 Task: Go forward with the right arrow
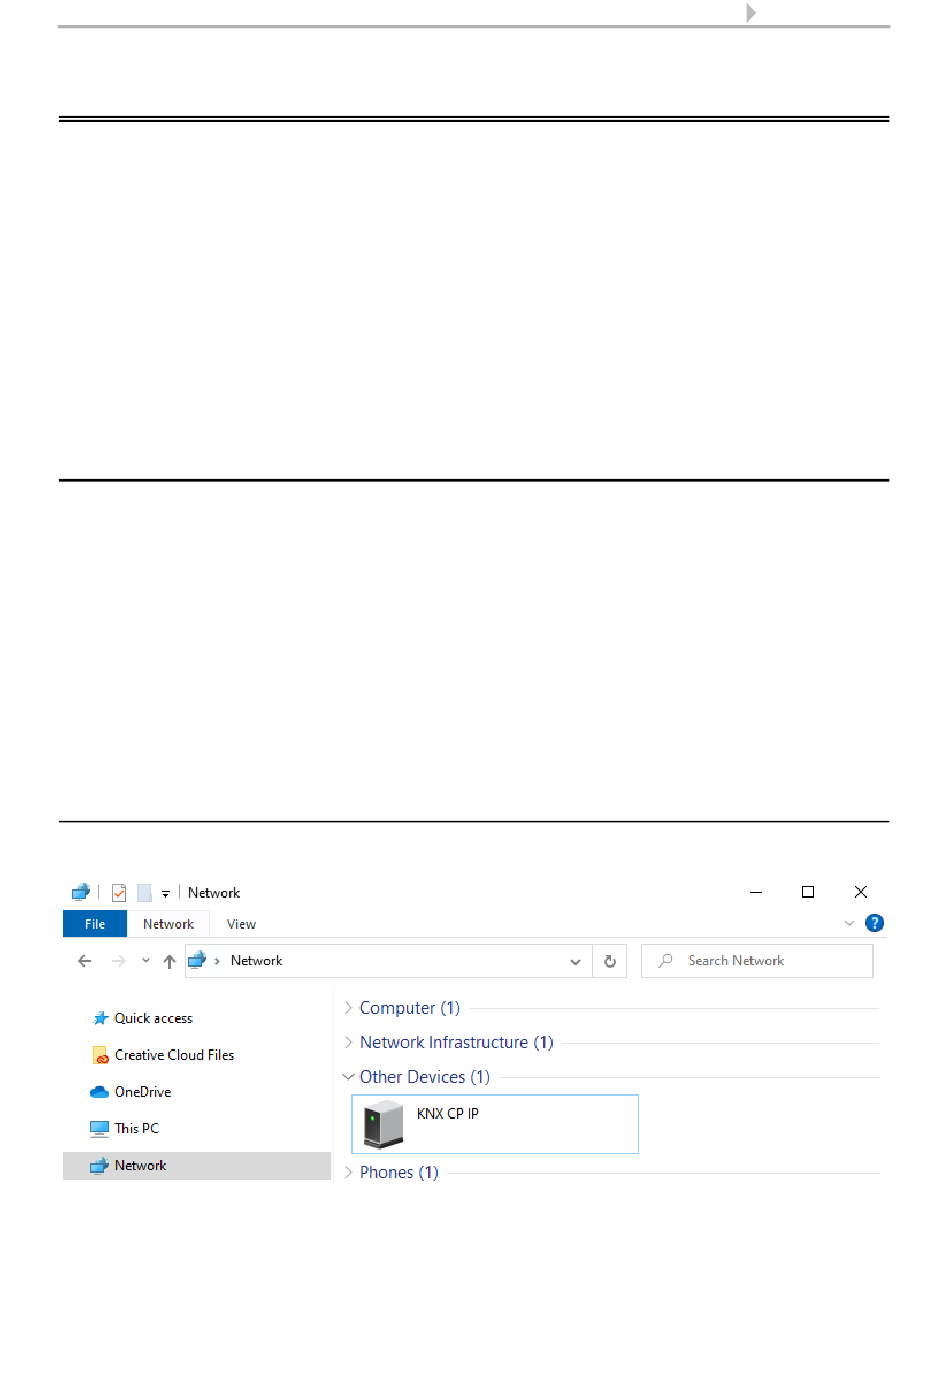click(119, 961)
